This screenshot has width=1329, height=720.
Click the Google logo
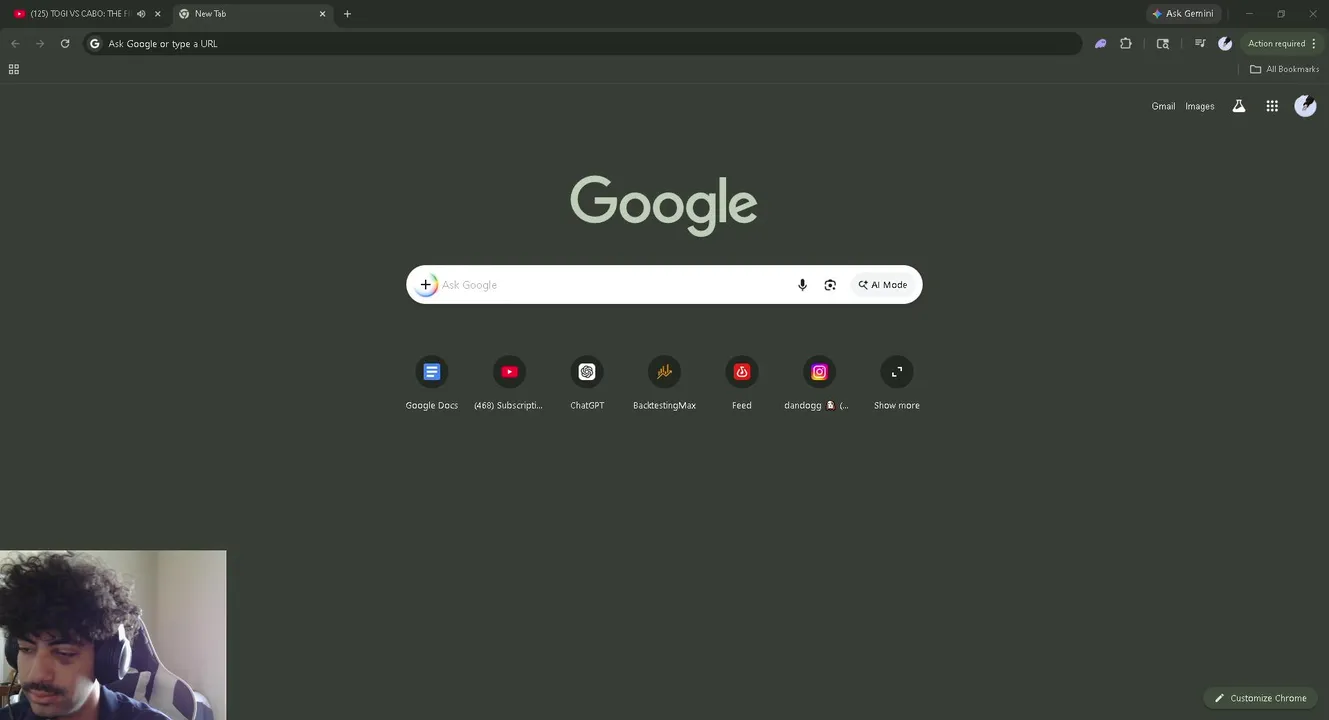click(664, 205)
